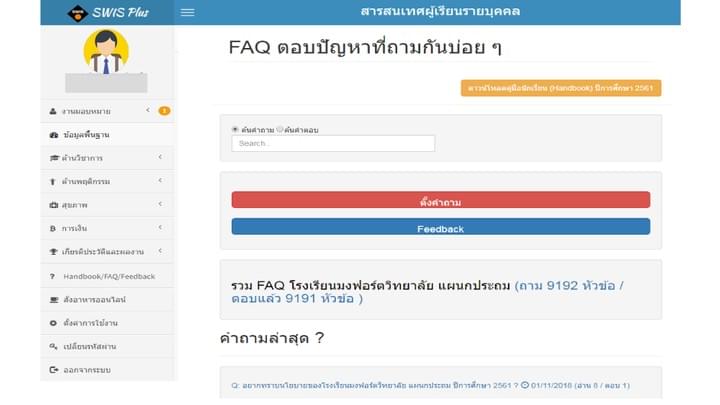Expand the การเงิน submenu chevron
The width and height of the screenshot is (720, 405).
pos(160,227)
